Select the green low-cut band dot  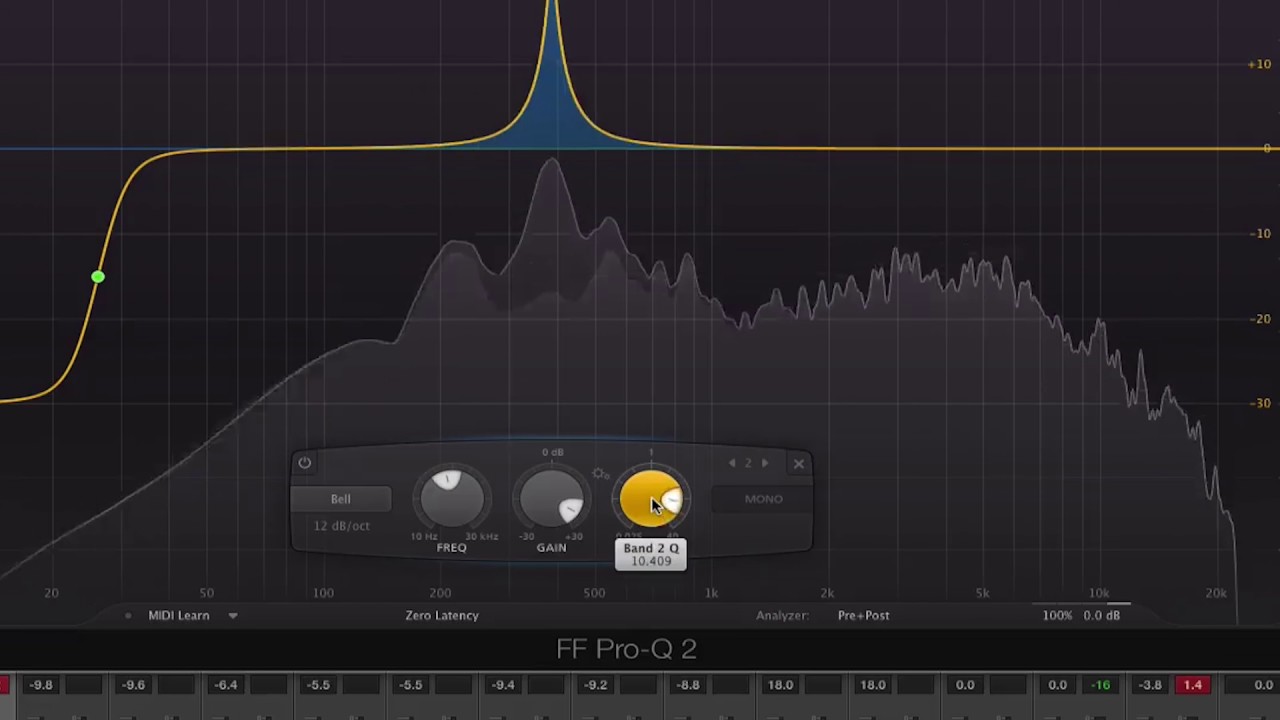tap(97, 277)
